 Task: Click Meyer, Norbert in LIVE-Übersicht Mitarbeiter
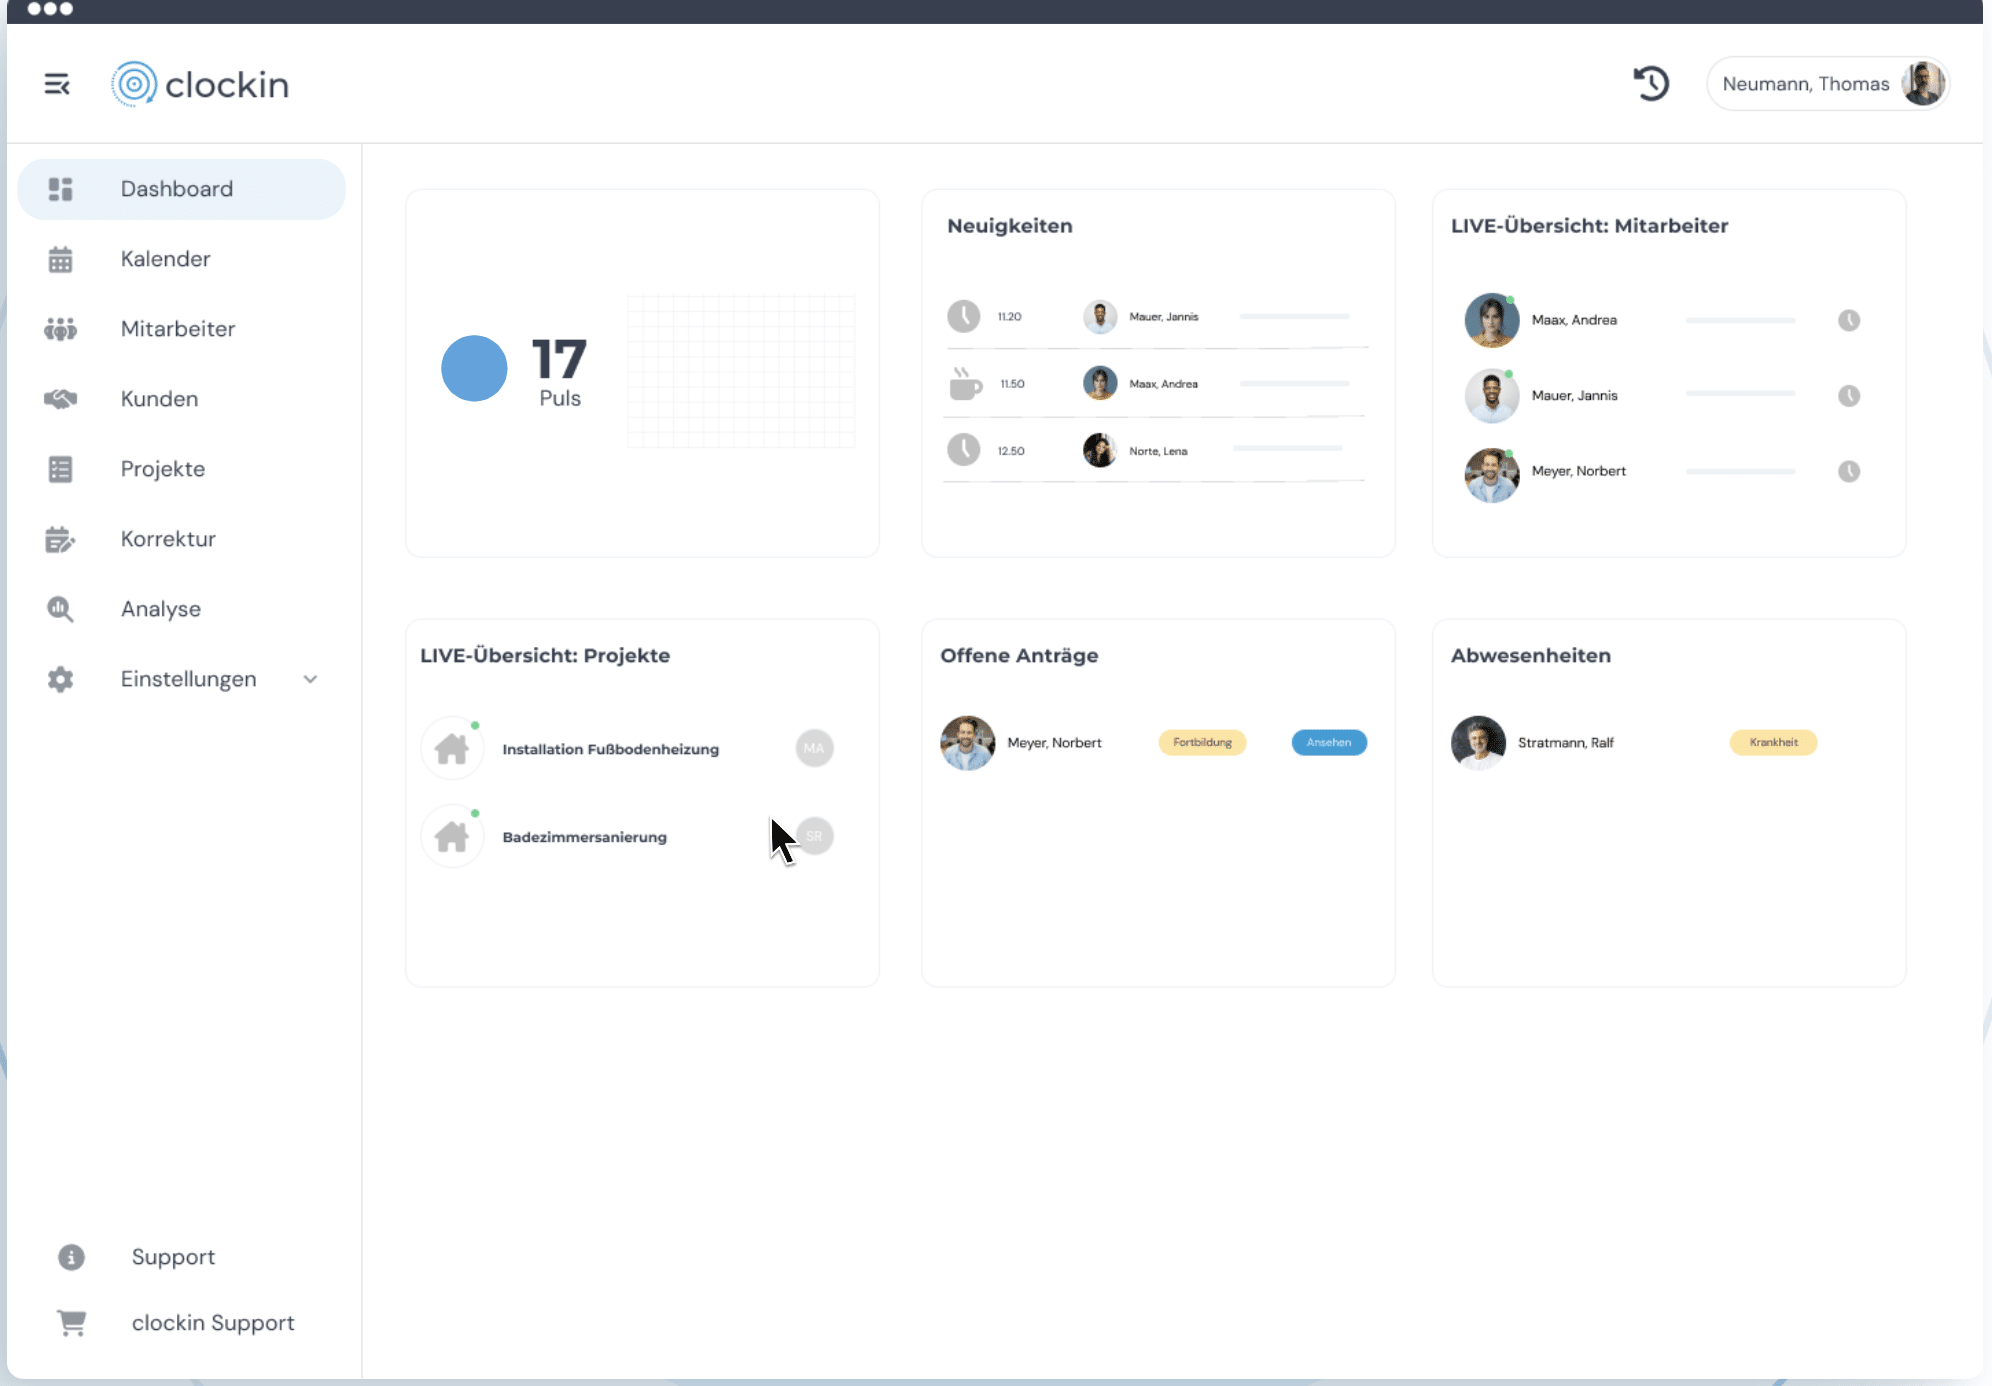pyautogui.click(x=1578, y=471)
